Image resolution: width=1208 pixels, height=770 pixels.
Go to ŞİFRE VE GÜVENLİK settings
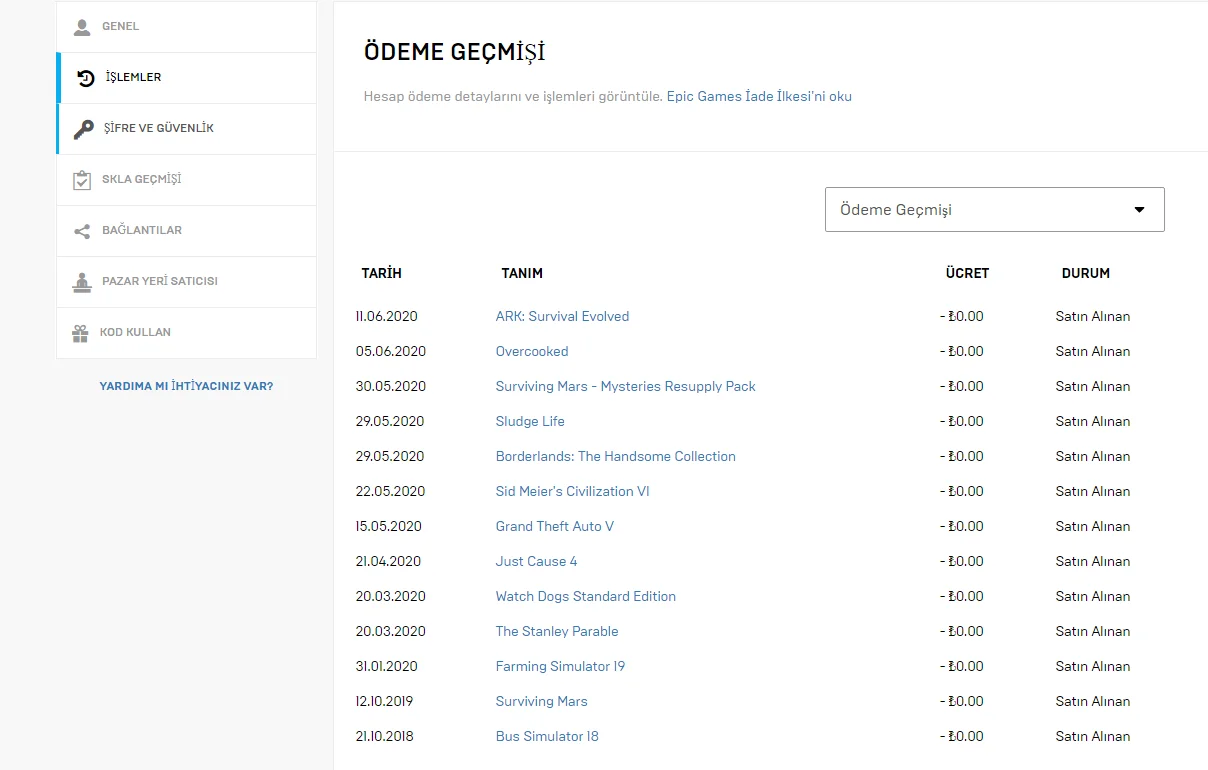(186, 129)
